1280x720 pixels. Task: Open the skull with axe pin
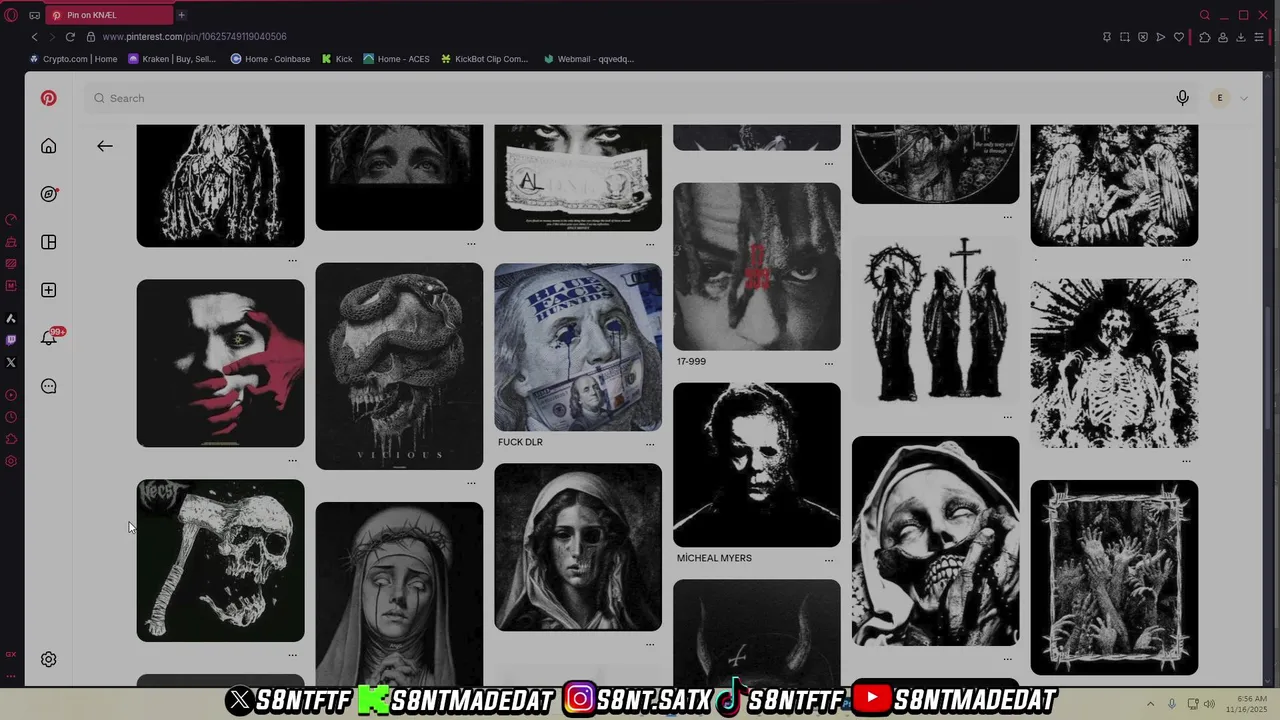point(220,560)
